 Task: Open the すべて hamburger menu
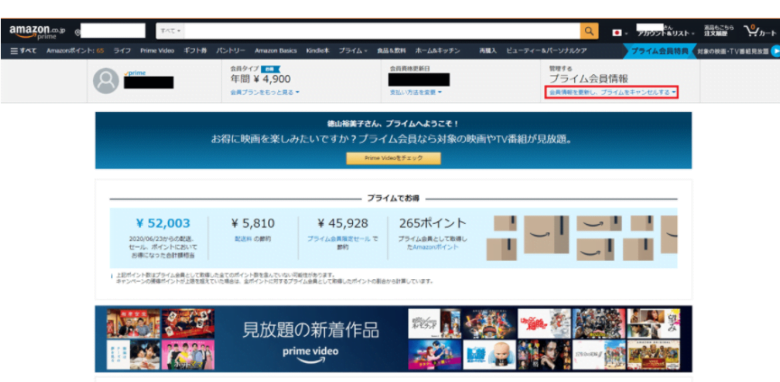[23, 51]
